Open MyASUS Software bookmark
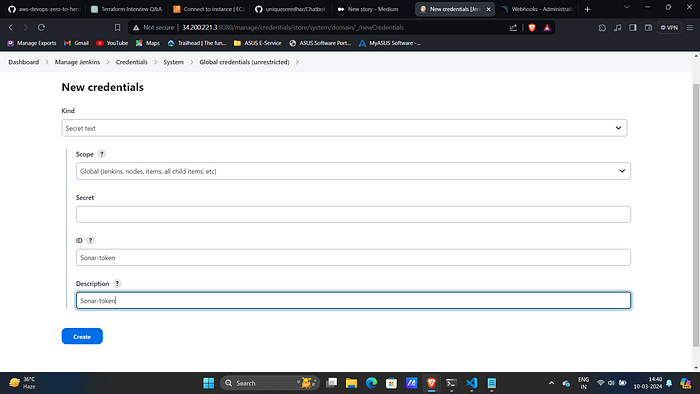The image size is (700, 394). pos(390,43)
